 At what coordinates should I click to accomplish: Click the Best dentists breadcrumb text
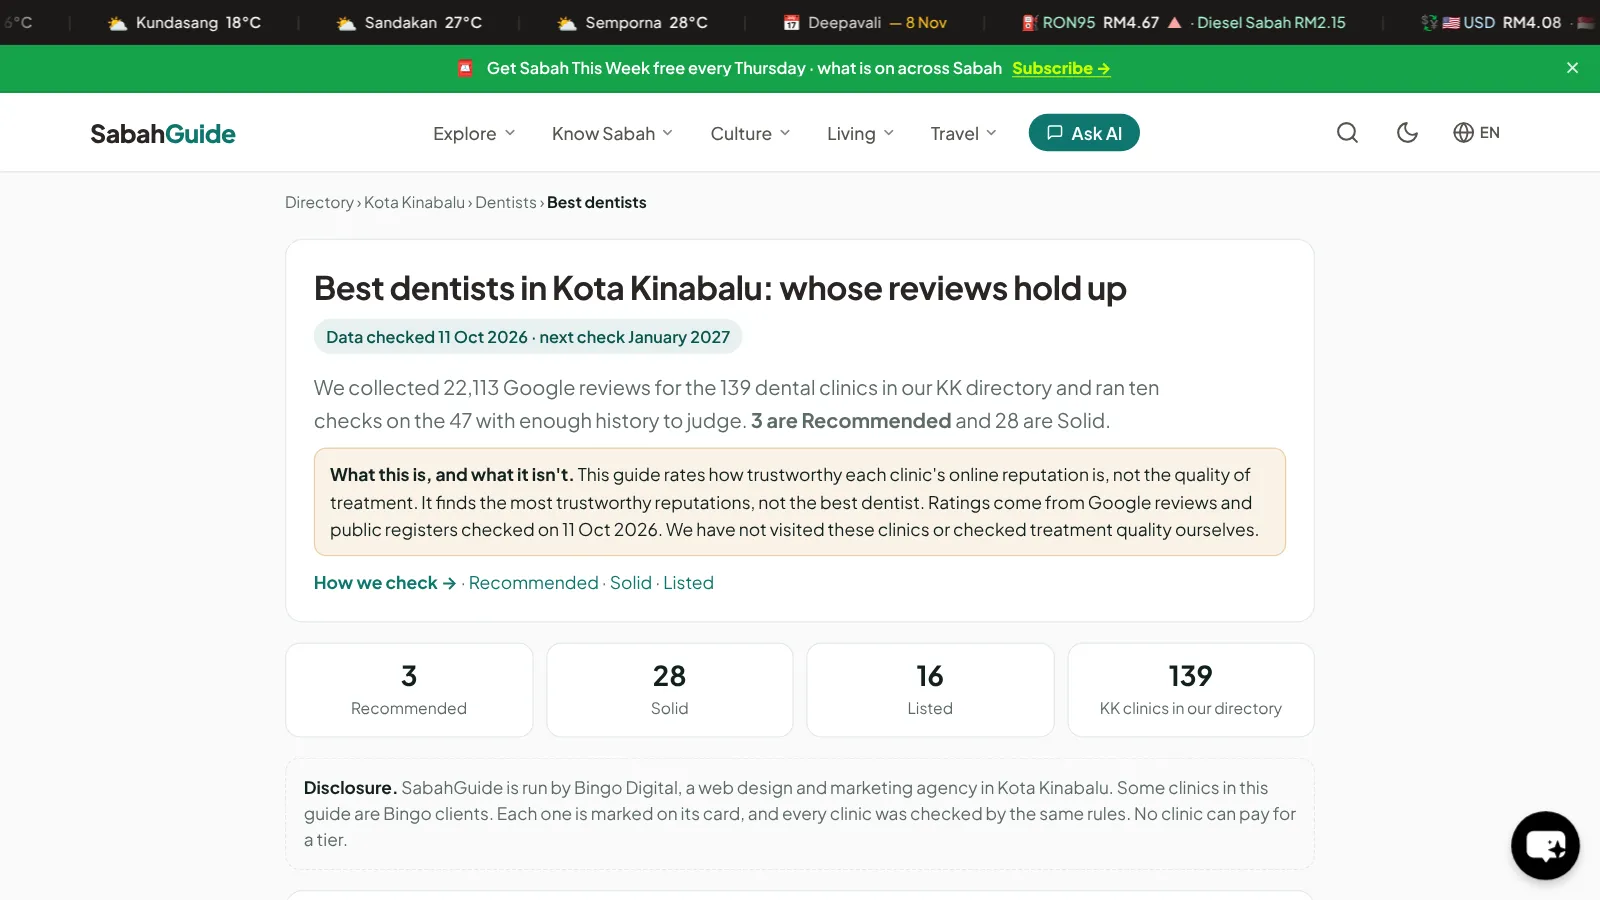coord(597,203)
